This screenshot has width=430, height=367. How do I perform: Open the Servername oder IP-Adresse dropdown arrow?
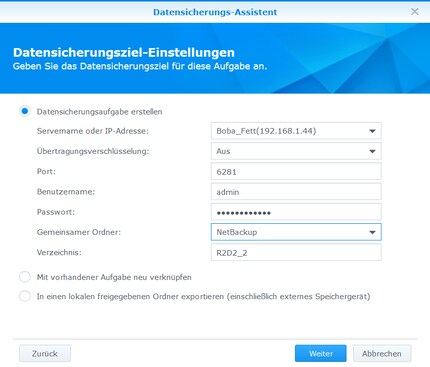pyautogui.click(x=372, y=131)
